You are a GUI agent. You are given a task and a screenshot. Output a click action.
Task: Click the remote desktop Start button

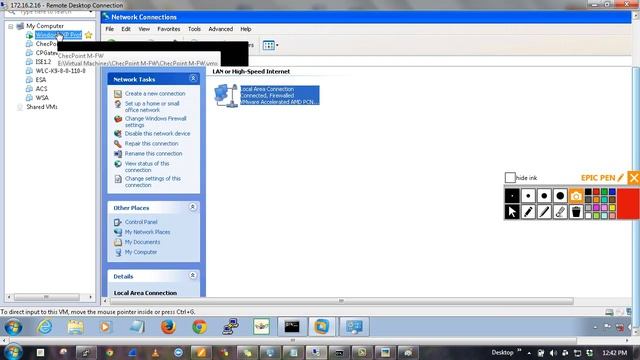13,327
